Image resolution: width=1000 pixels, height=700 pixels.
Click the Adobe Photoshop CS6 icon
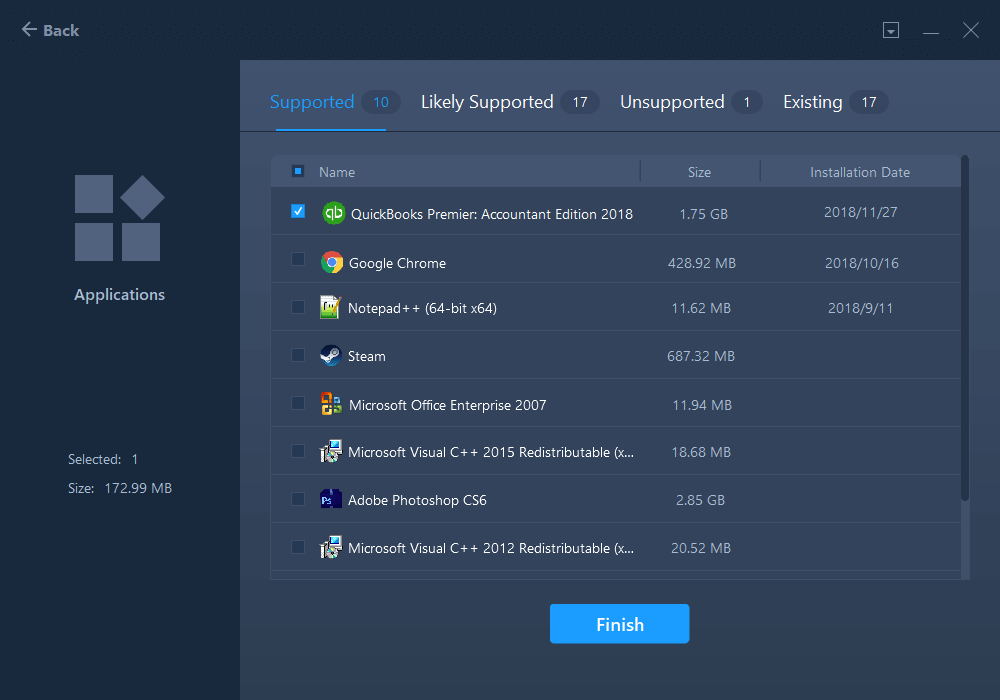(330, 500)
